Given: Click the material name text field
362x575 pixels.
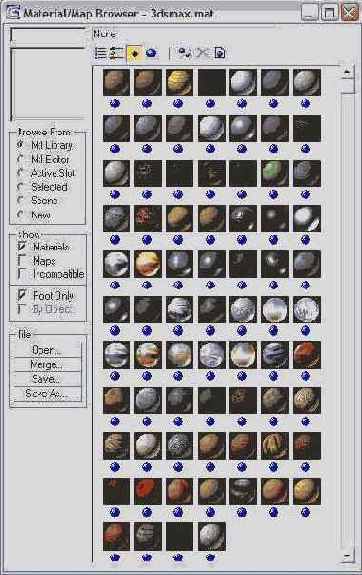Looking at the screenshot, I should (x=48, y=36).
